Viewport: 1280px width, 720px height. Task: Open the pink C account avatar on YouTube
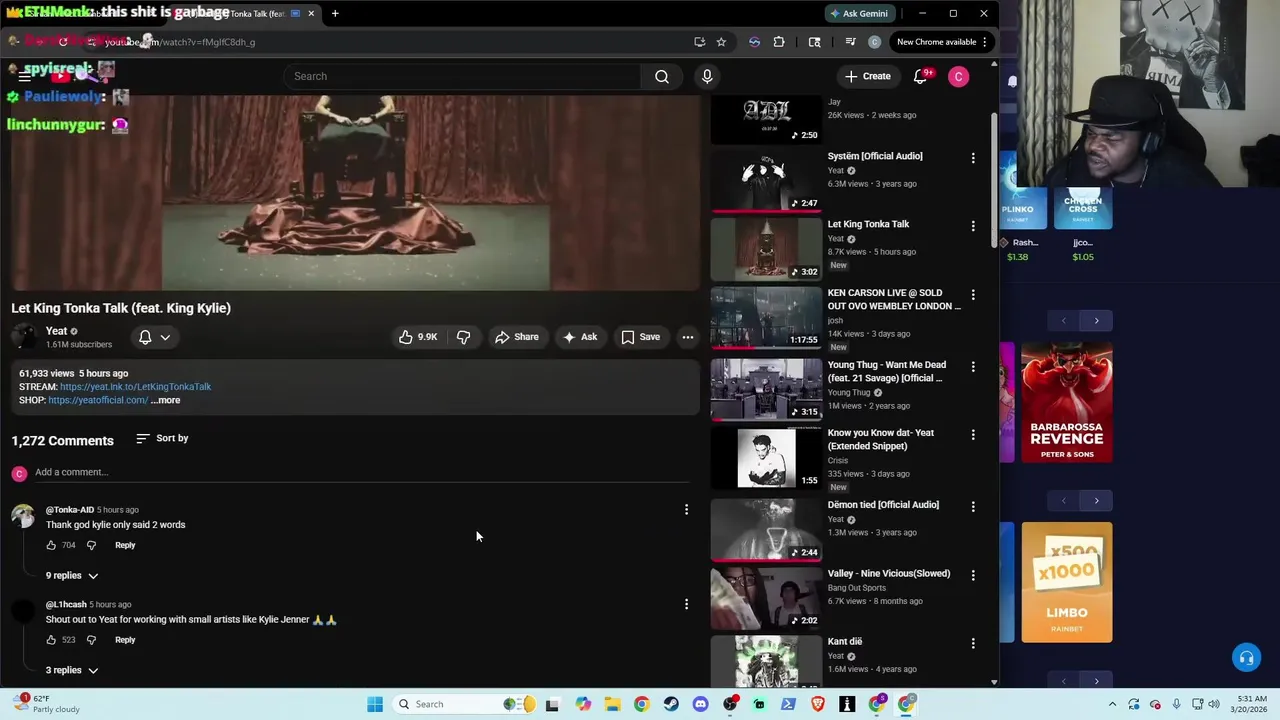click(x=958, y=76)
